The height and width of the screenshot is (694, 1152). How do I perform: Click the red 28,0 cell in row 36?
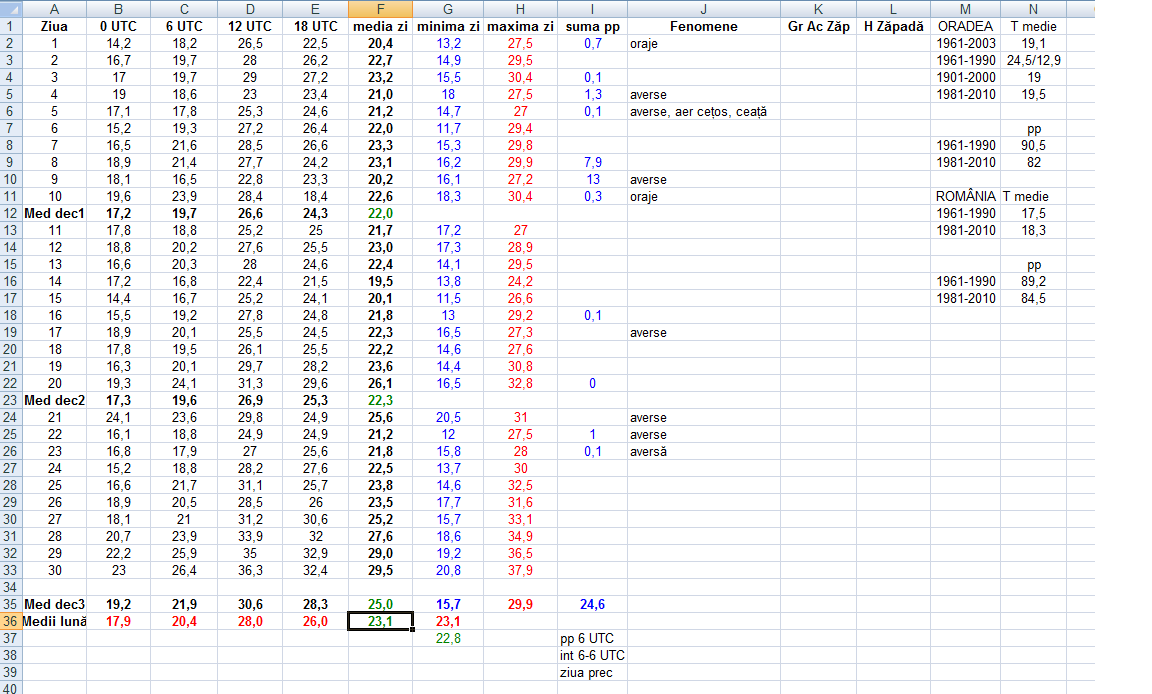250,621
